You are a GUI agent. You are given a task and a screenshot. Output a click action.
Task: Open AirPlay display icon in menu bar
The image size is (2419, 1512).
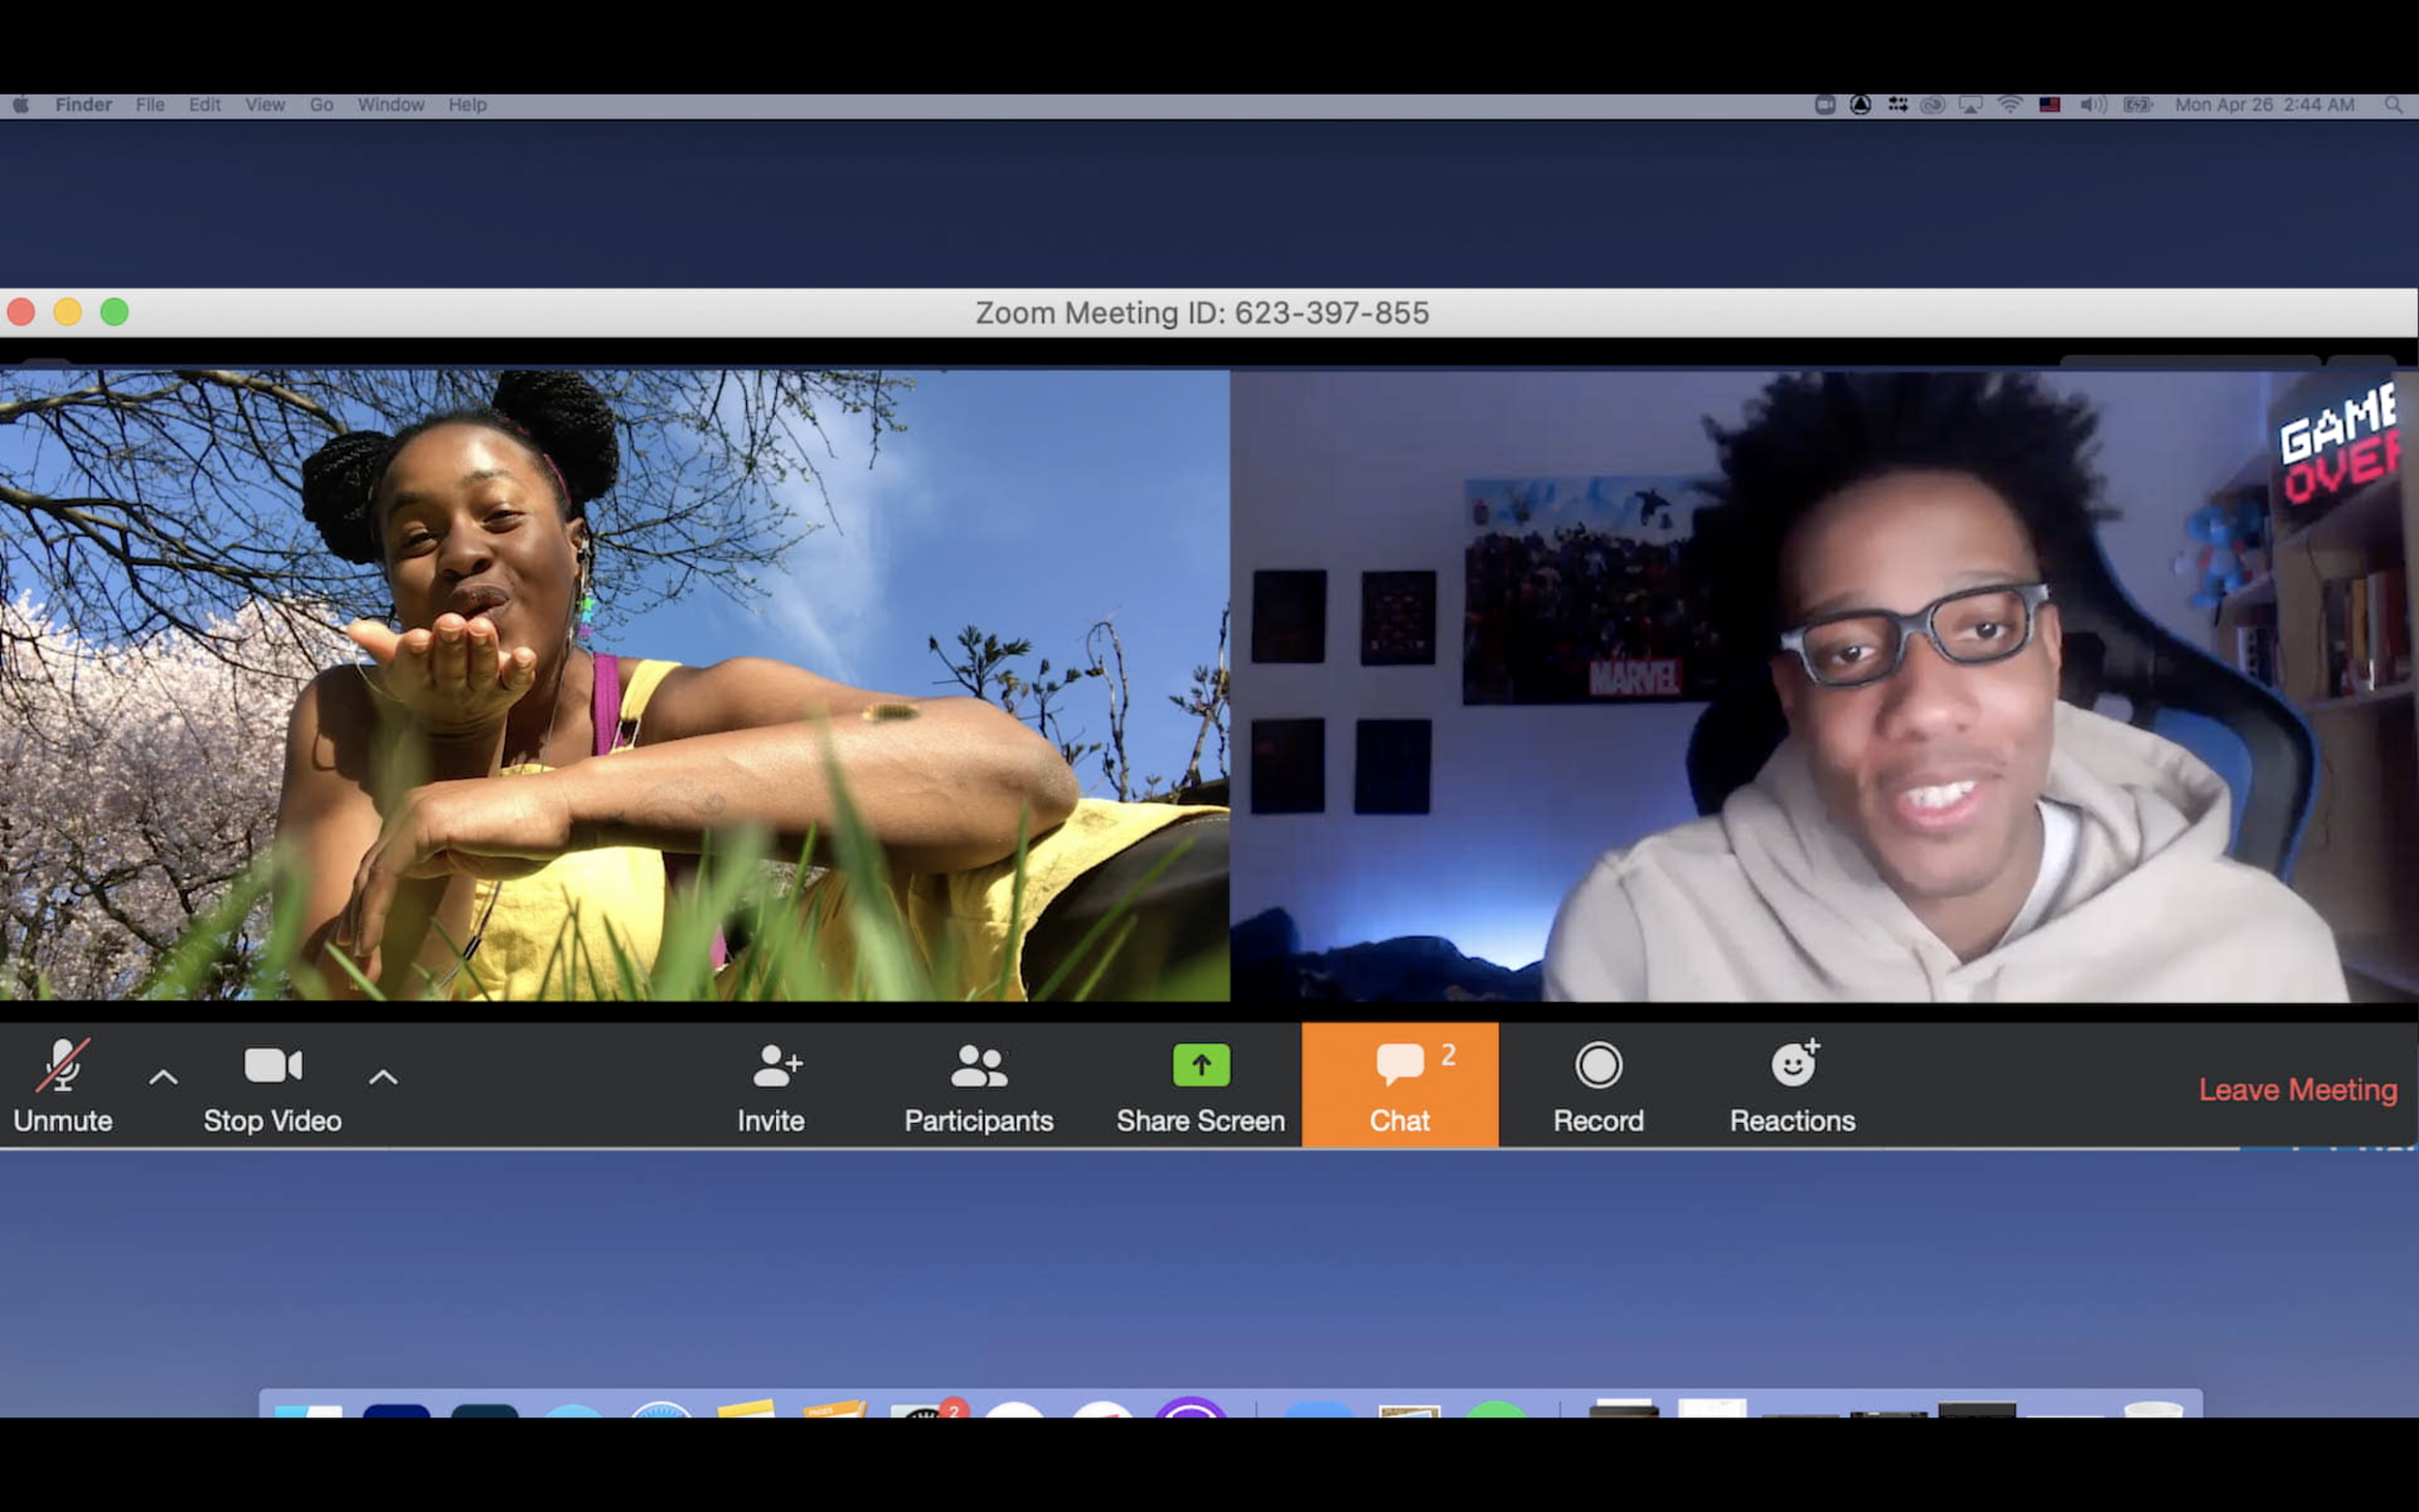click(x=1970, y=105)
